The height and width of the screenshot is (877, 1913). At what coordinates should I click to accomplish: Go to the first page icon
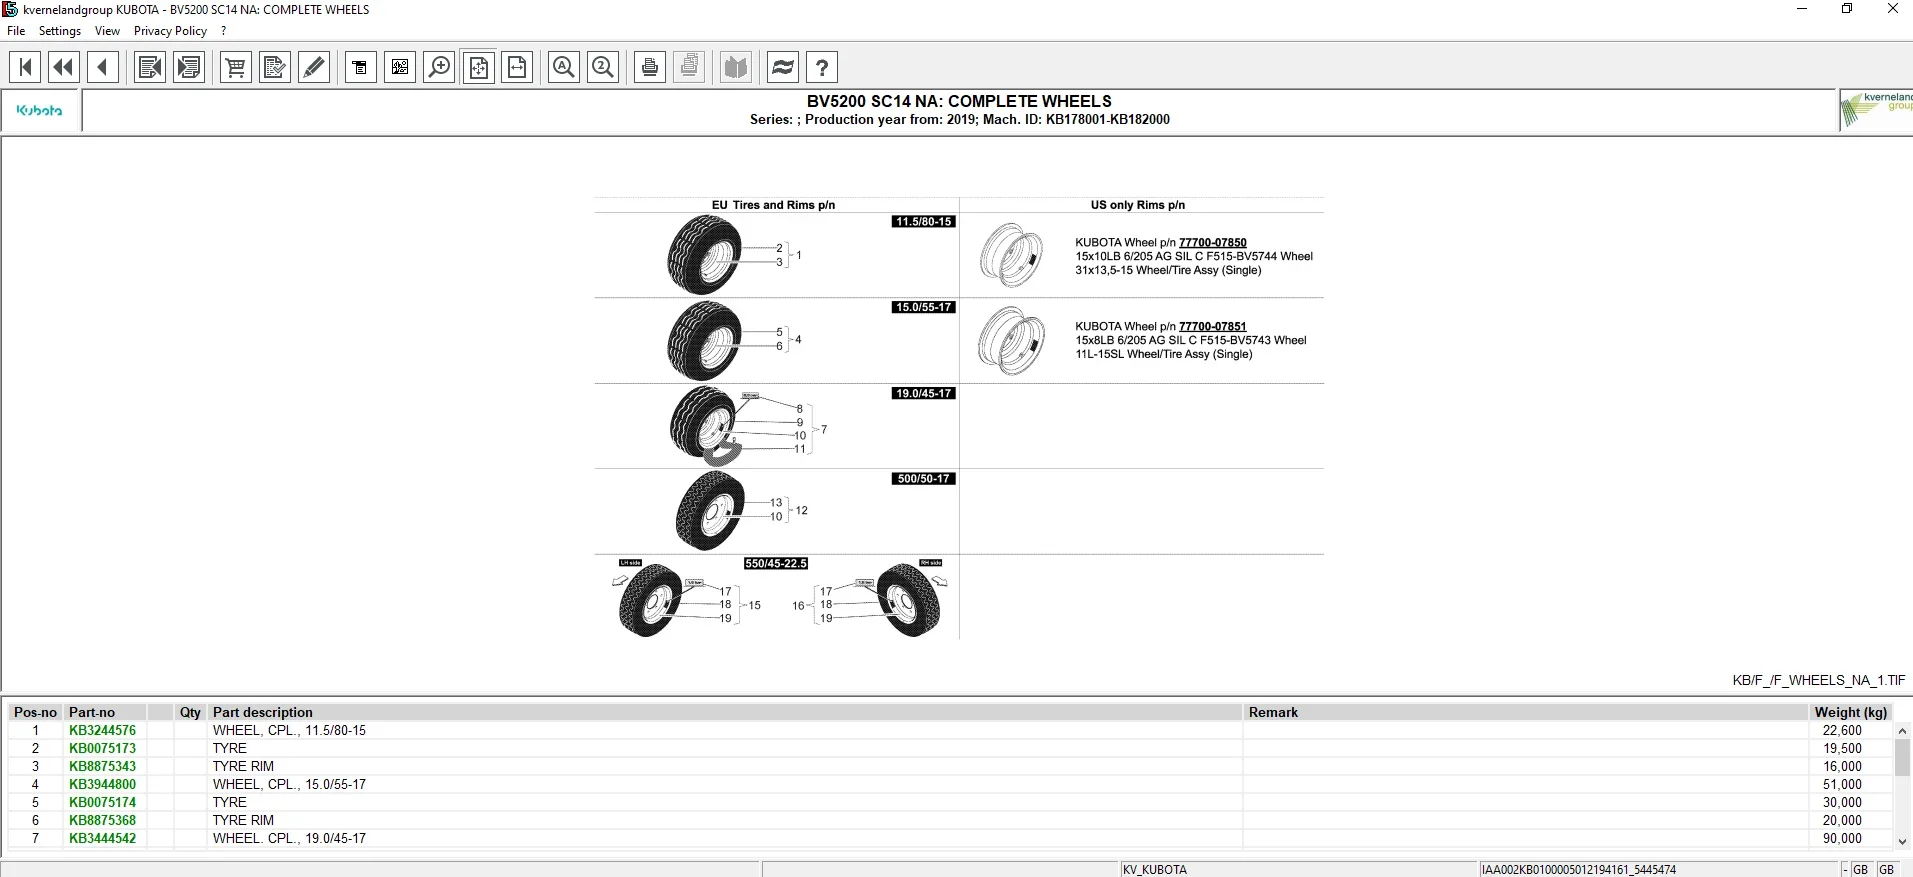25,67
